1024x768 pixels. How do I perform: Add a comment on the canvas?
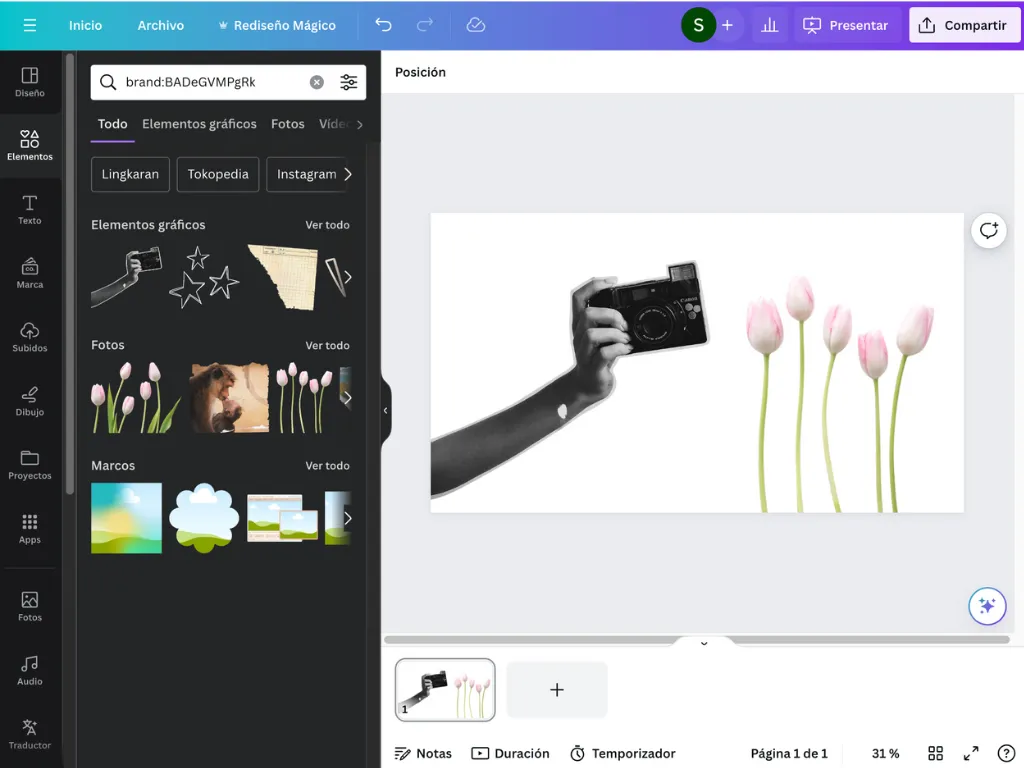[x=989, y=231]
